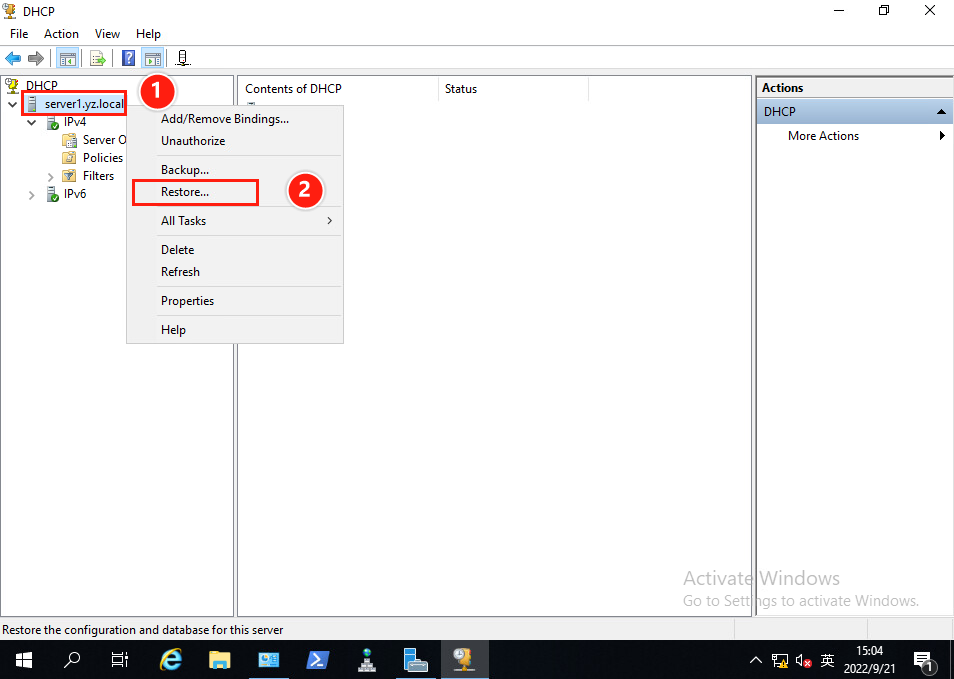Toggle the show/hide console tree icon
The width and height of the screenshot is (954, 679).
[67, 58]
